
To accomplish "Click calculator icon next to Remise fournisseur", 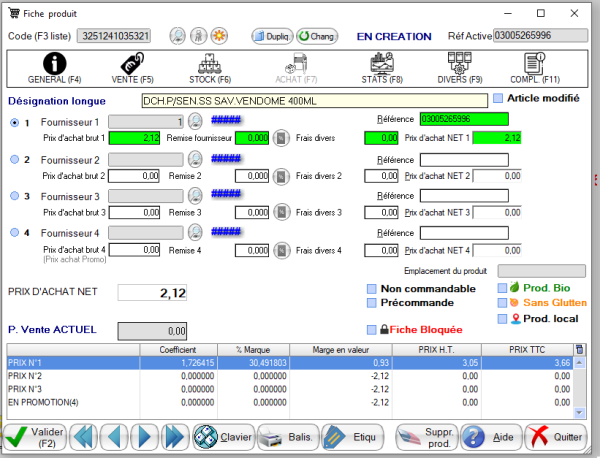I will (x=282, y=138).
